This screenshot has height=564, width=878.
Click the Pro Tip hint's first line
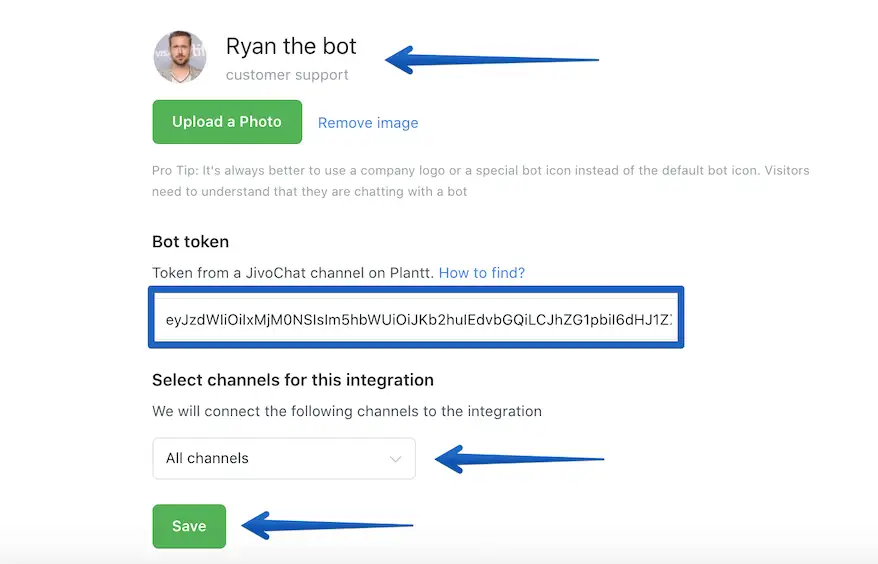[x=480, y=170]
